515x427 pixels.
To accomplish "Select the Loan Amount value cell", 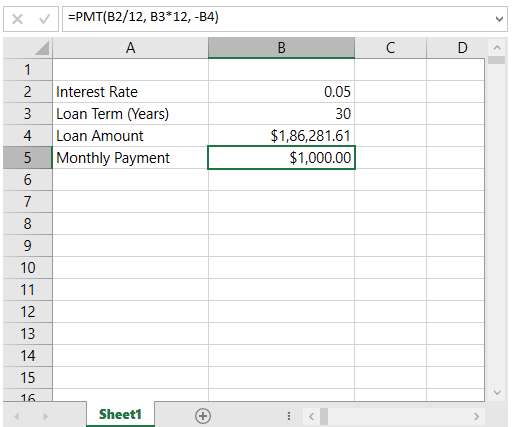I will pos(281,136).
